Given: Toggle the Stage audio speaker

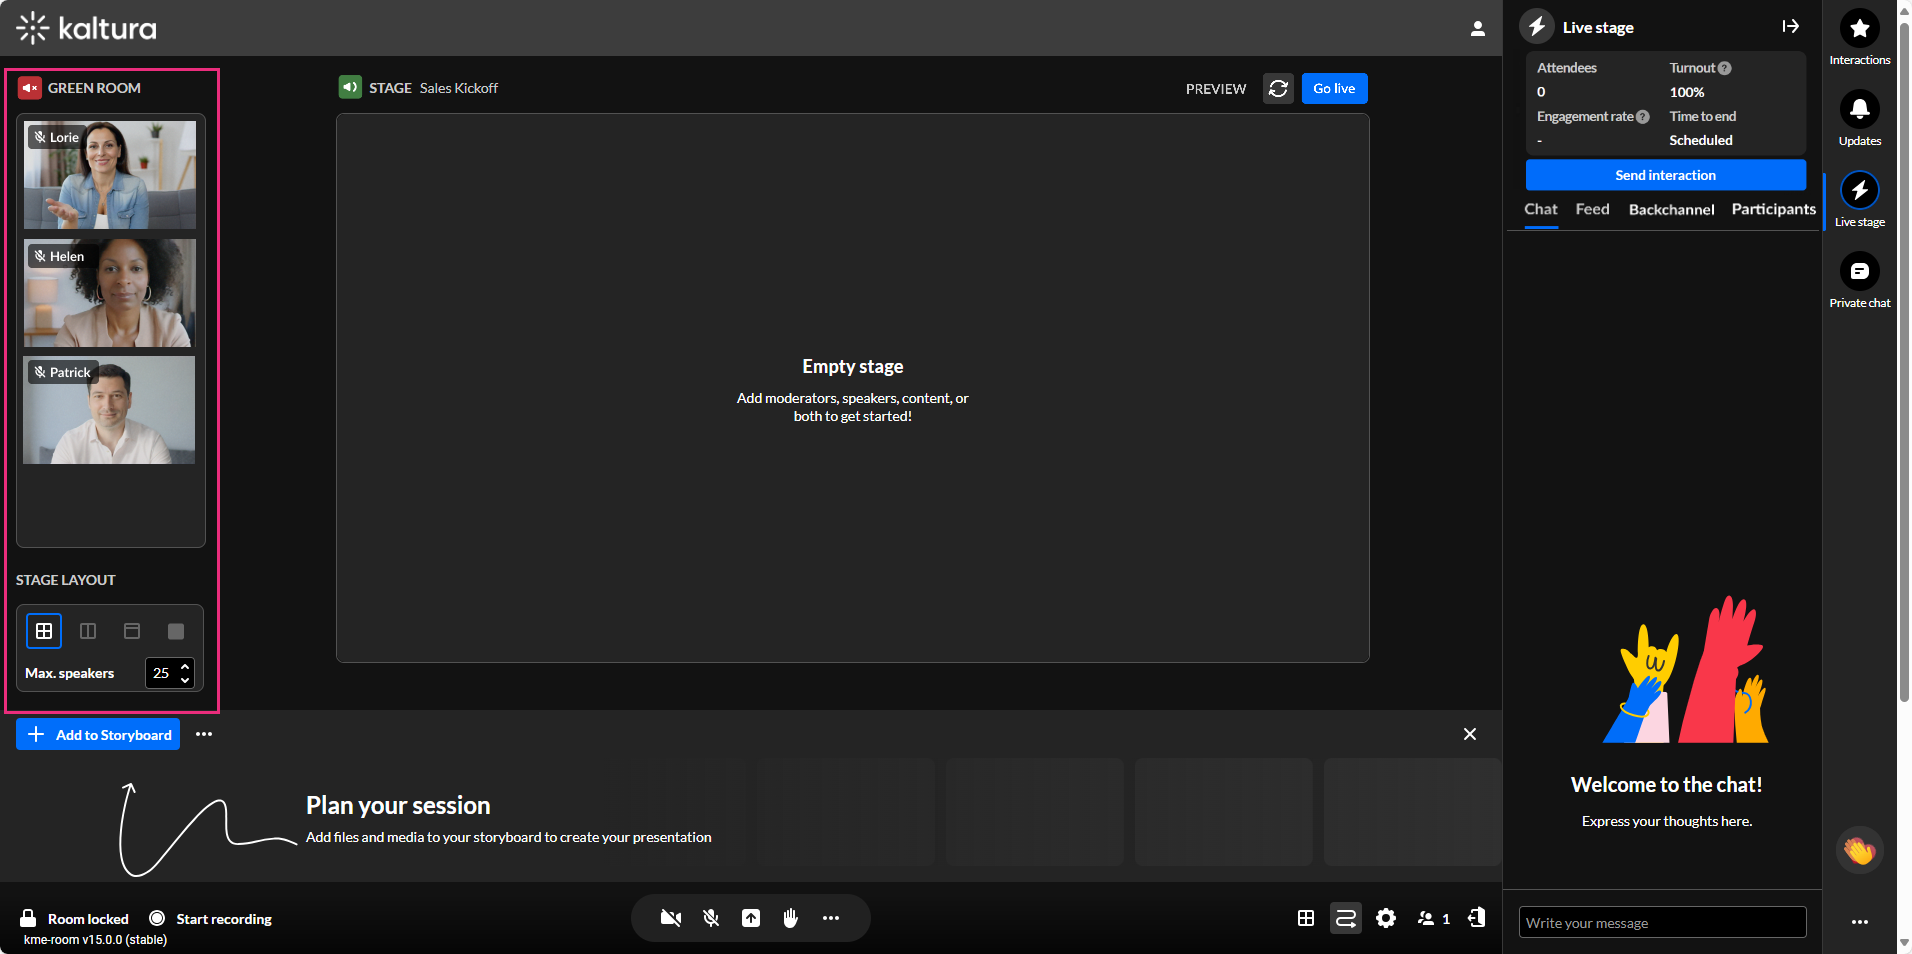Looking at the screenshot, I should tap(350, 87).
